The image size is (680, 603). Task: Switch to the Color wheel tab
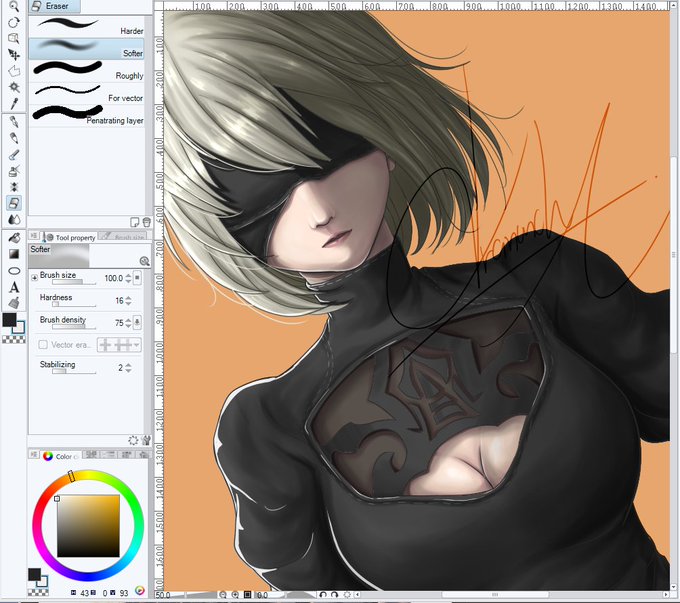tap(60, 456)
